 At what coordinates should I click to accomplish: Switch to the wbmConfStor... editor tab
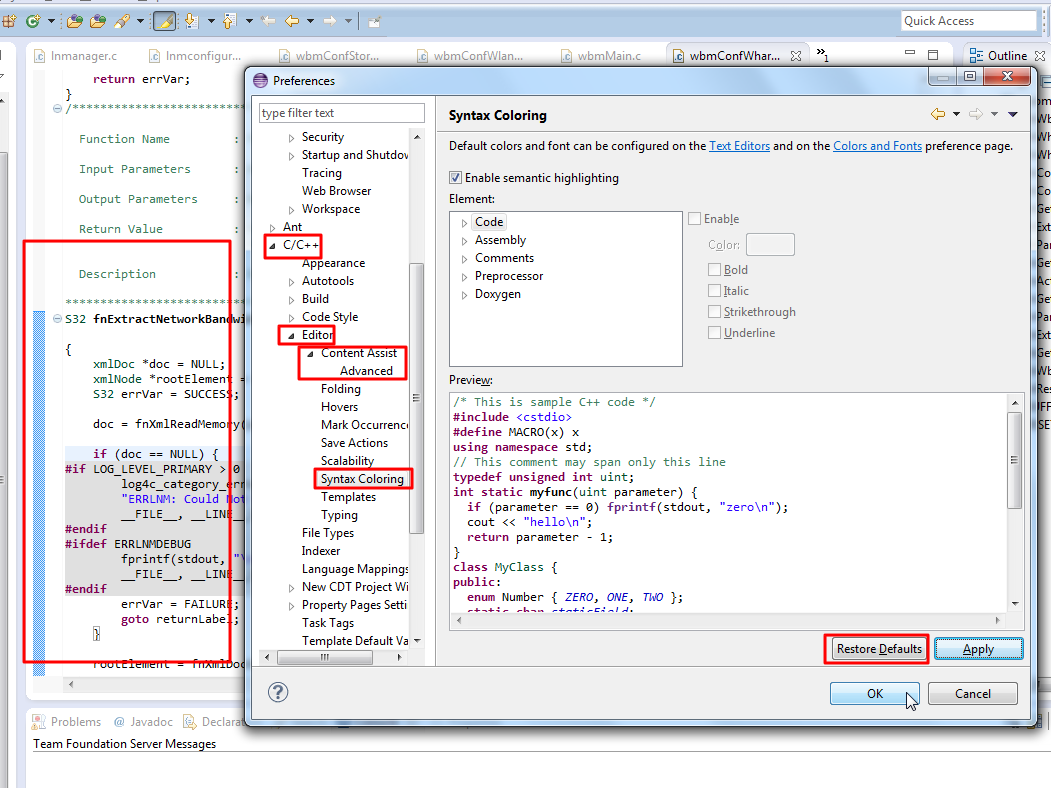329,56
